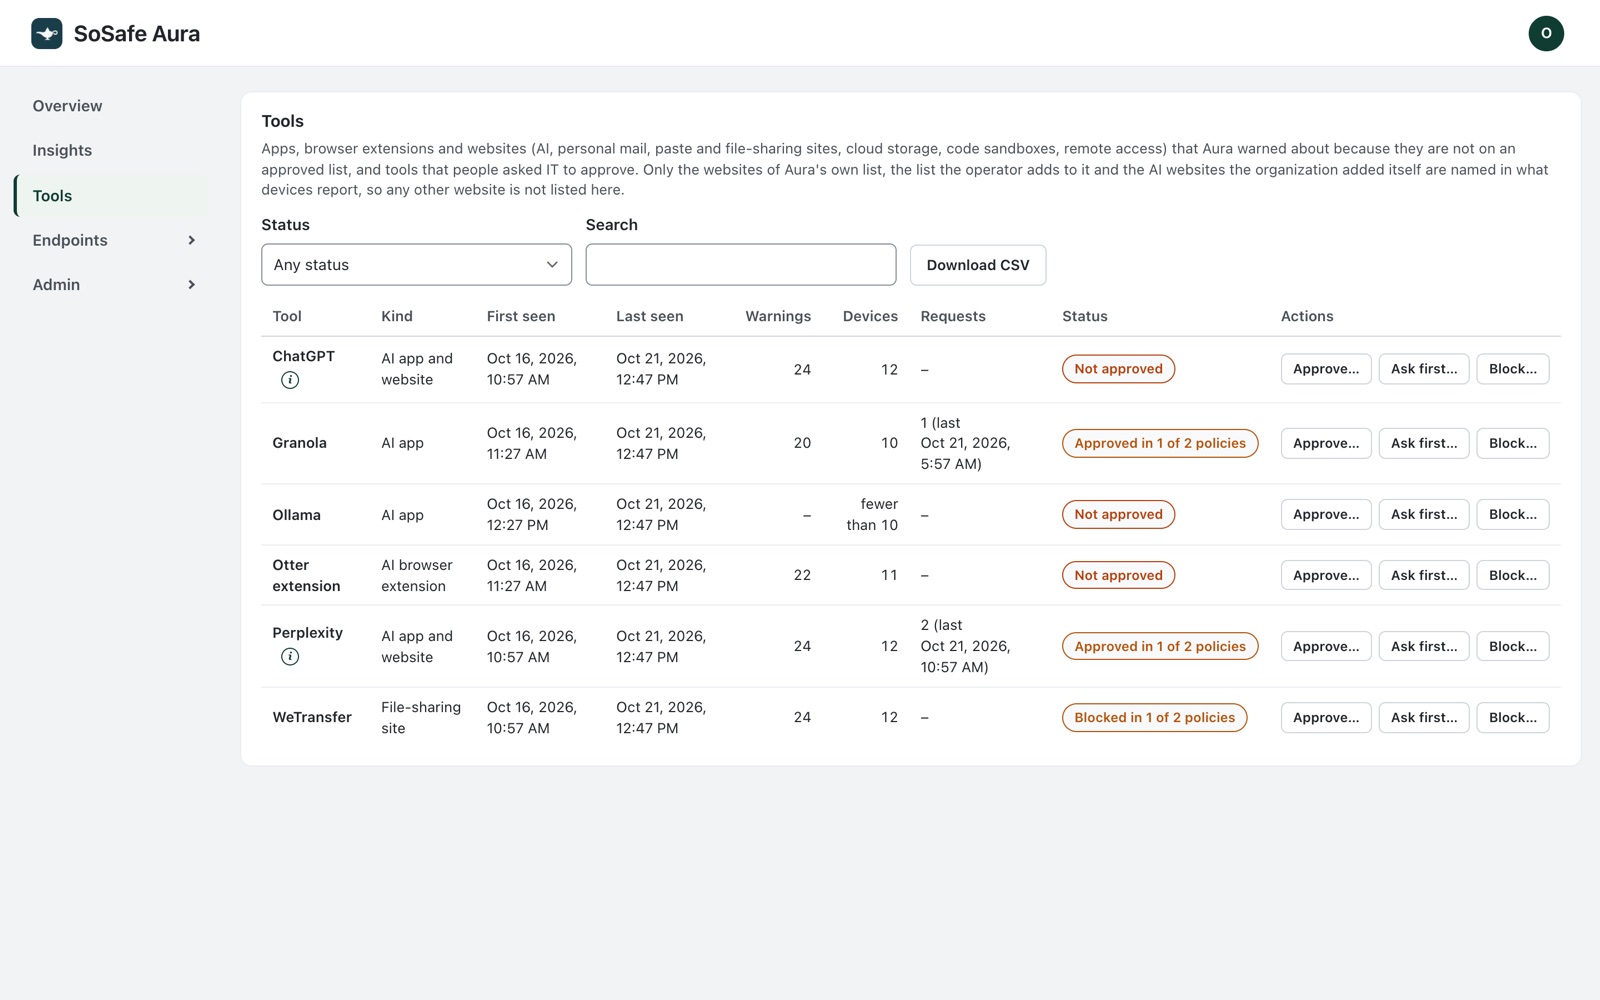Viewport: 1600px width, 1000px height.
Task: Approve the ChatGPT tool
Action: (1326, 369)
